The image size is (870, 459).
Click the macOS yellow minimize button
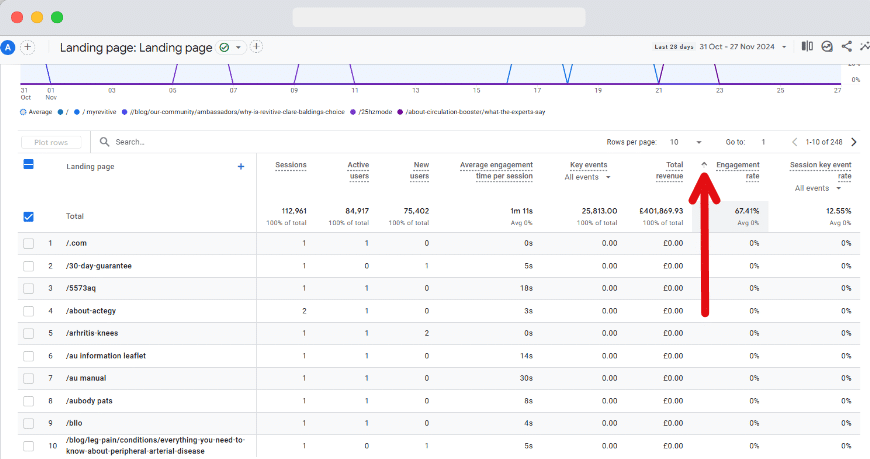click(37, 17)
